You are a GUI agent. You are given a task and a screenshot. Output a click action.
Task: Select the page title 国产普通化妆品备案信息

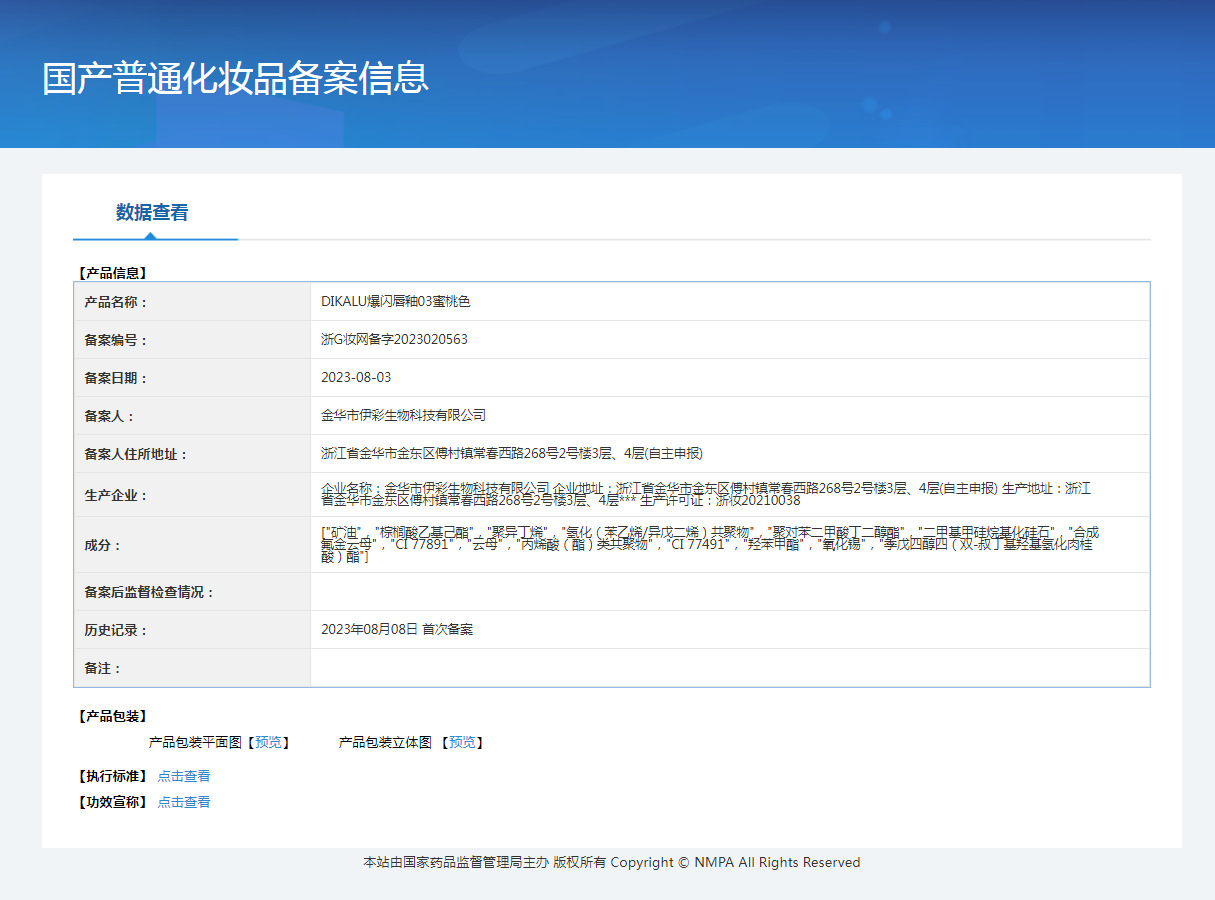click(x=236, y=78)
